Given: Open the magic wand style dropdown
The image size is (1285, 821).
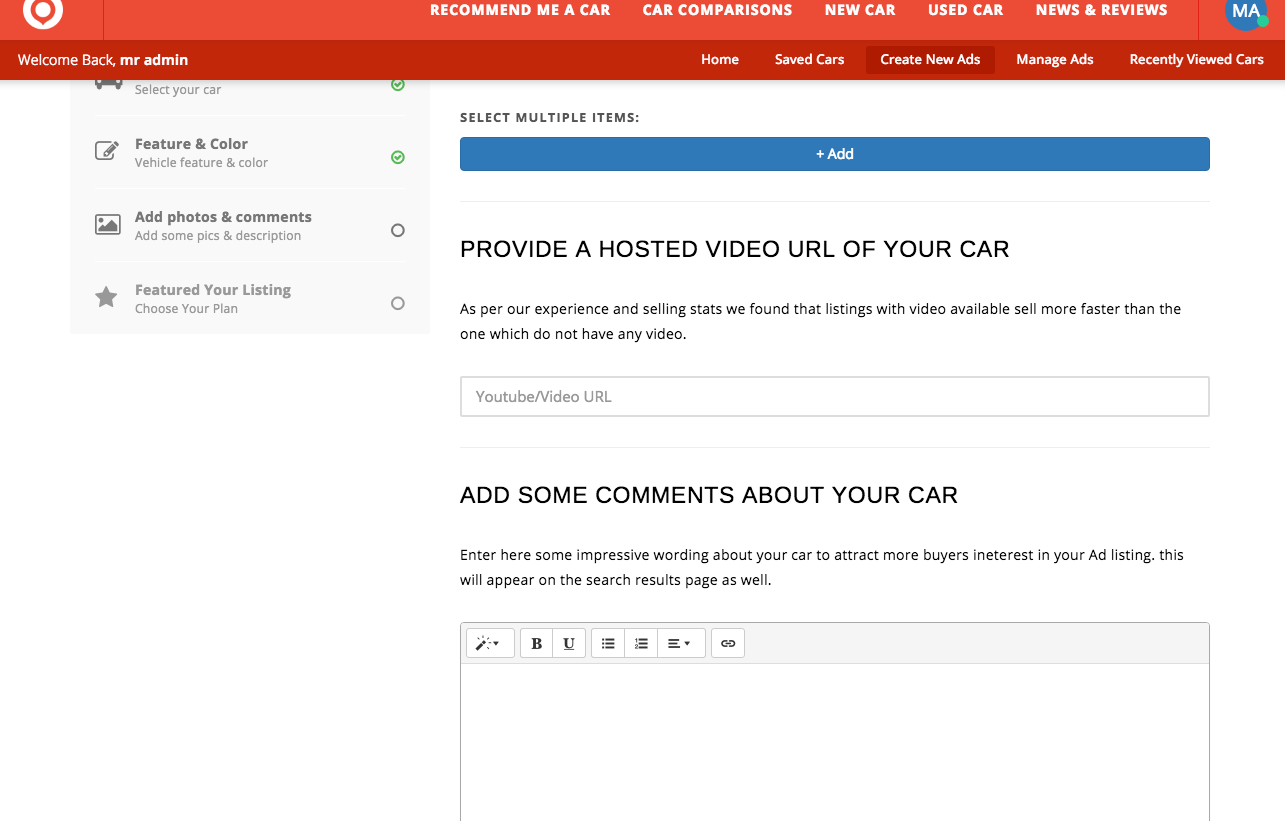Looking at the screenshot, I should coord(490,643).
